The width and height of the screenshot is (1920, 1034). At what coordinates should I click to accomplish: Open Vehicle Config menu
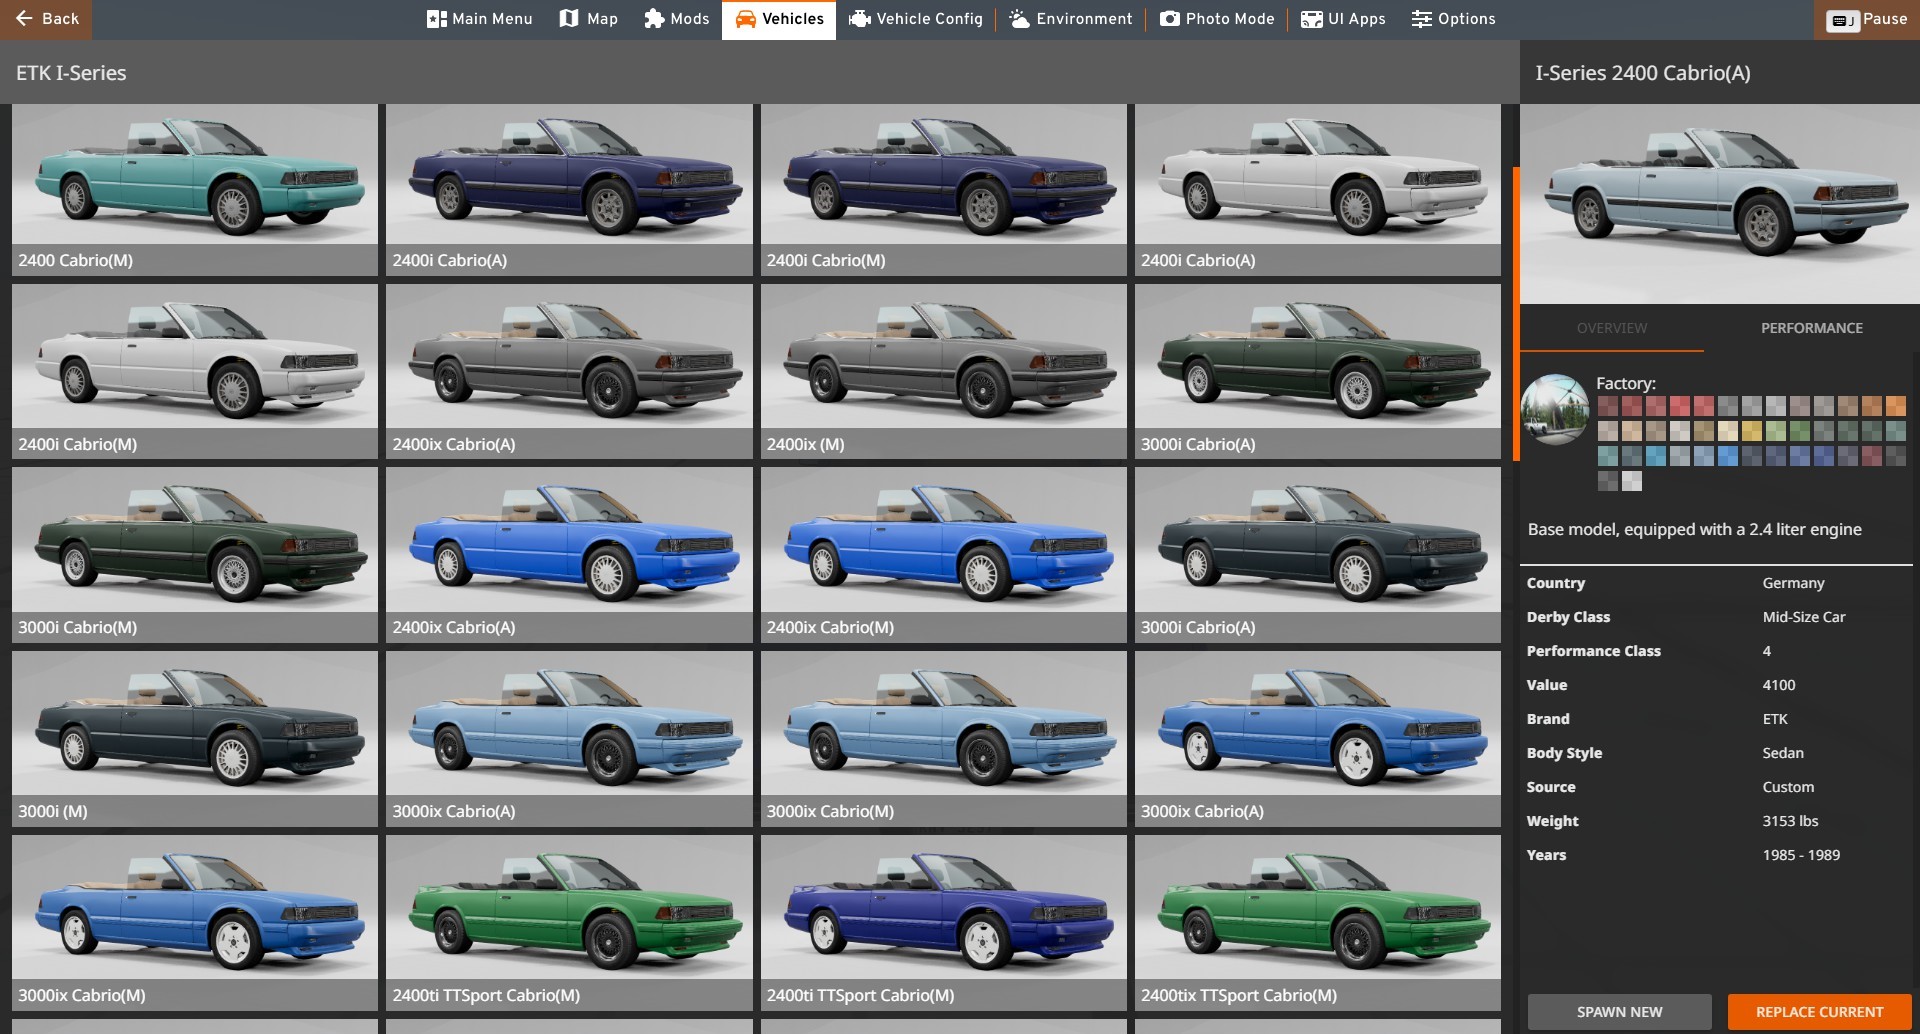(x=915, y=19)
